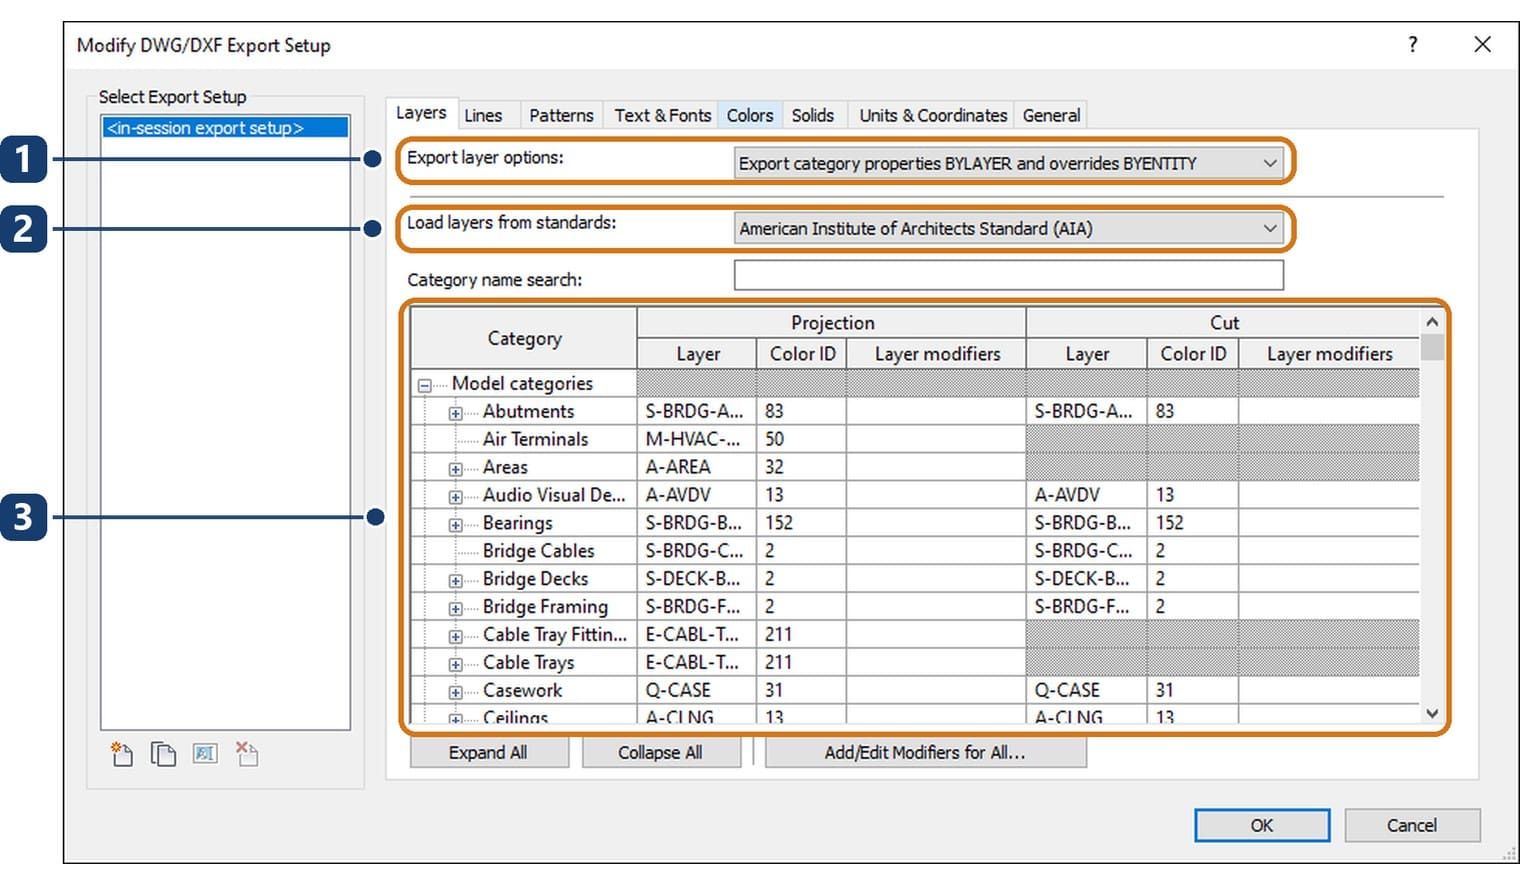Click the Cut Layer modifiers column header
The image size is (1520, 884).
[1329, 354]
